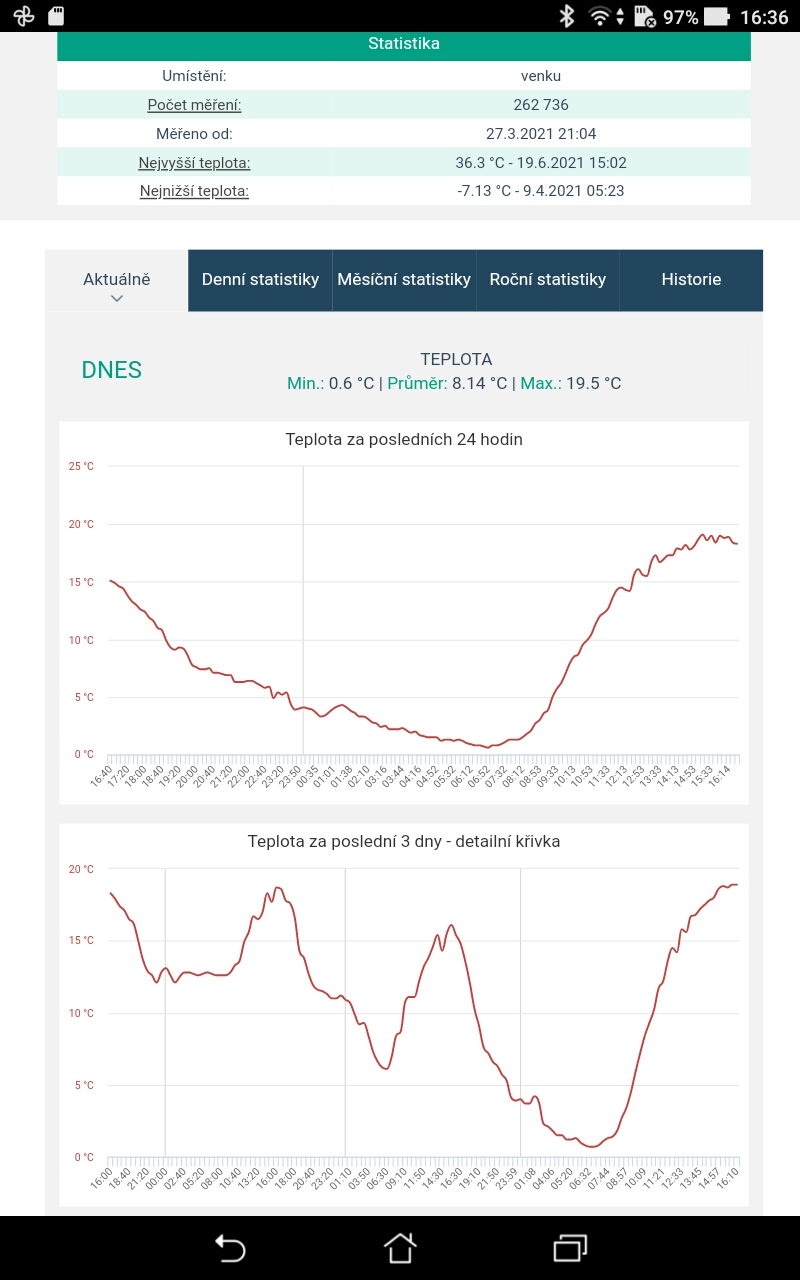Click the Nejnižší teplota link
The image size is (800, 1280).
[194, 190]
